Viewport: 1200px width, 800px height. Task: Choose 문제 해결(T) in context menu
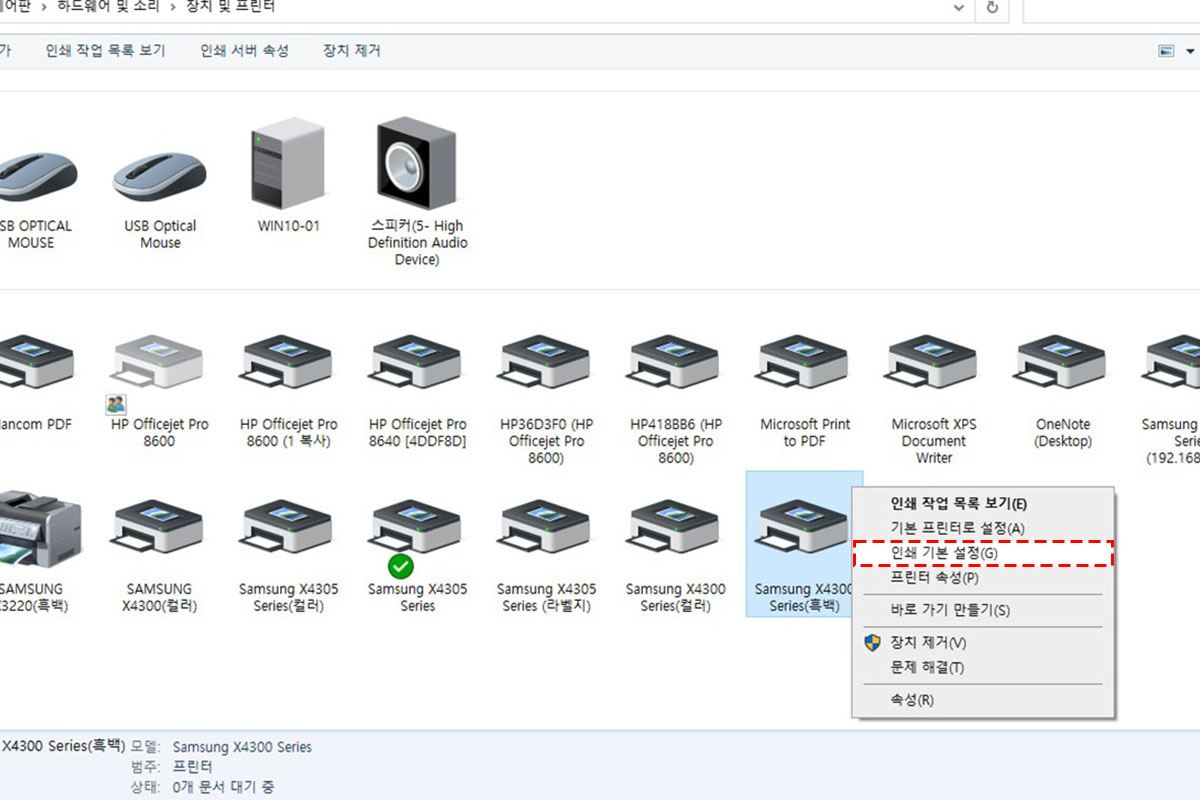click(982, 668)
